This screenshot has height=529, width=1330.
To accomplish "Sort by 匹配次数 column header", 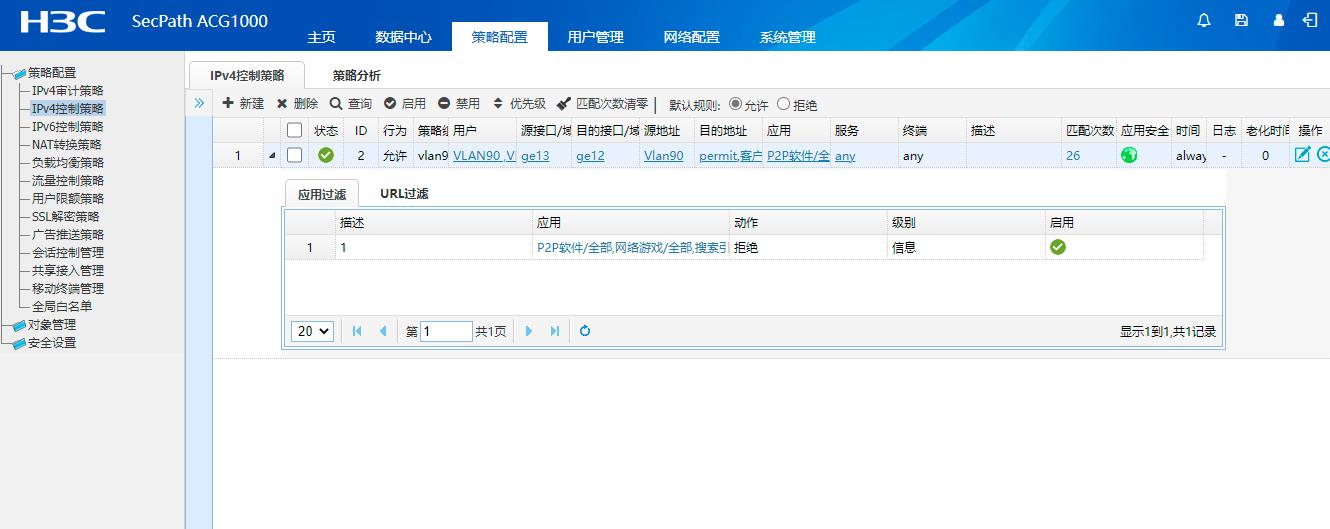I will (x=1090, y=130).
